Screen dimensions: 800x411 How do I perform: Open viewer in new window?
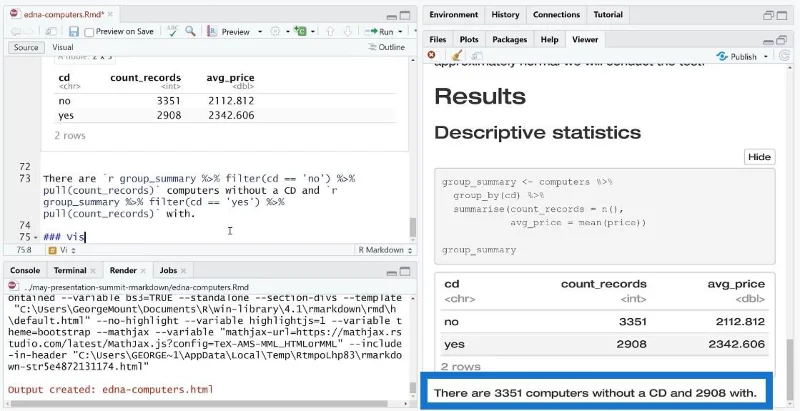[x=477, y=56]
